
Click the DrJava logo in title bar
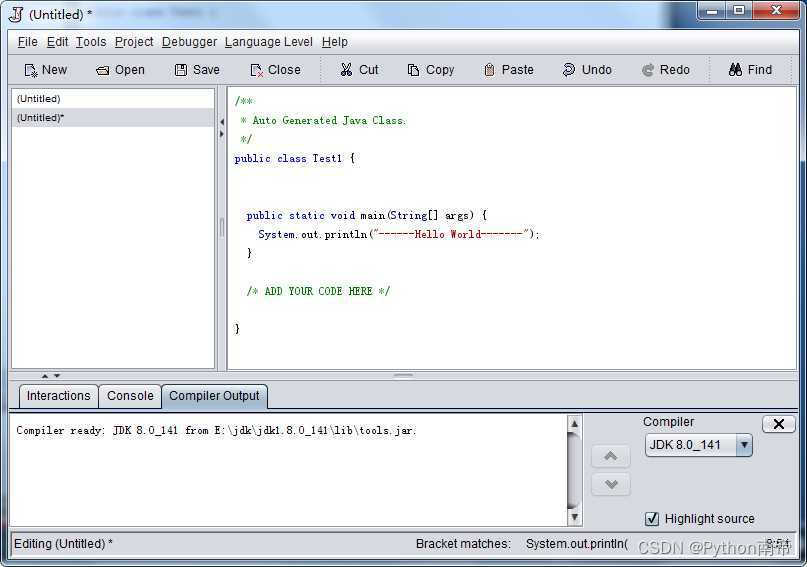point(16,14)
